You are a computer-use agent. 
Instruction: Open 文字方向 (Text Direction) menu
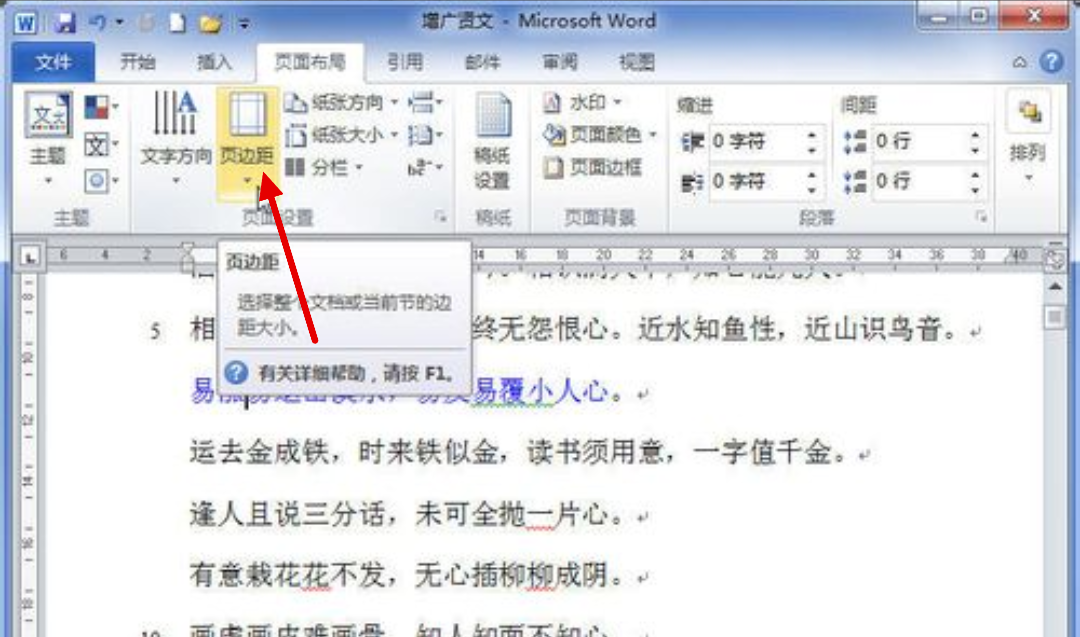point(176,138)
